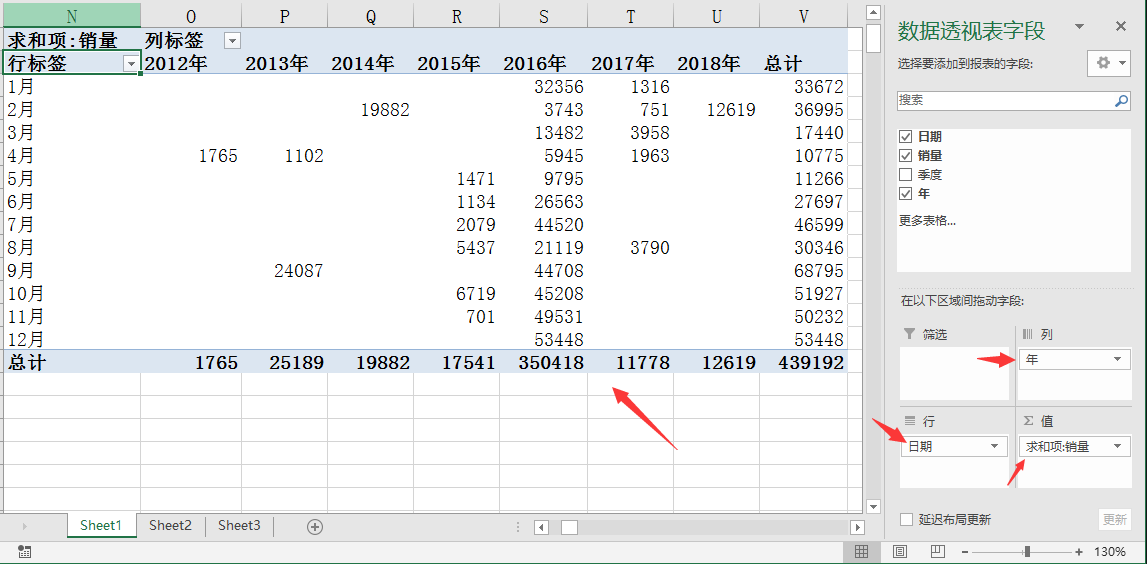Viewport: 1147px width, 564px height.
Task: Select column V header
Action: 803,16
